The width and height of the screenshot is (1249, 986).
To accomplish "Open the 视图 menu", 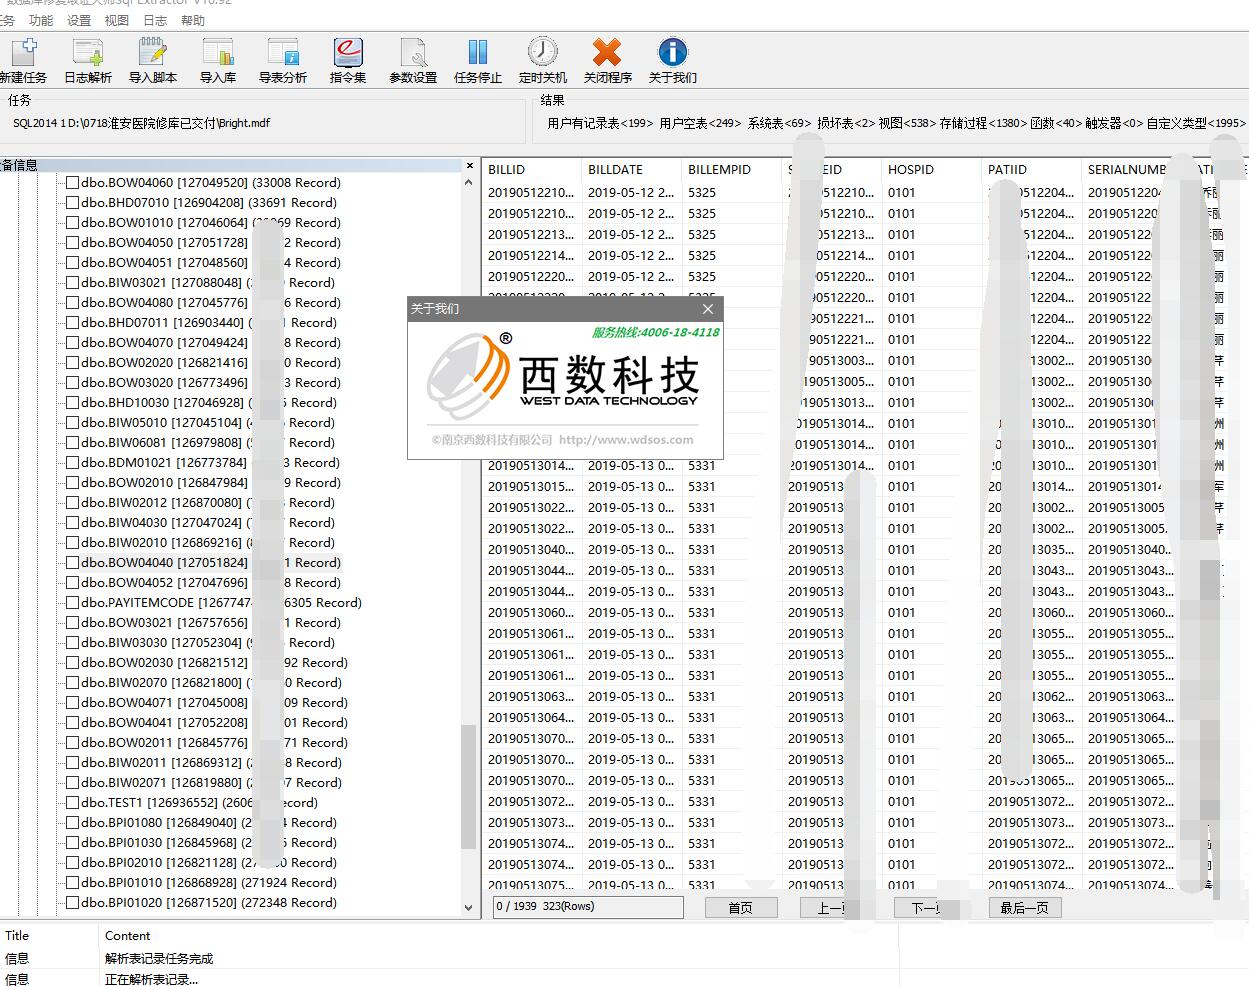I will [117, 20].
